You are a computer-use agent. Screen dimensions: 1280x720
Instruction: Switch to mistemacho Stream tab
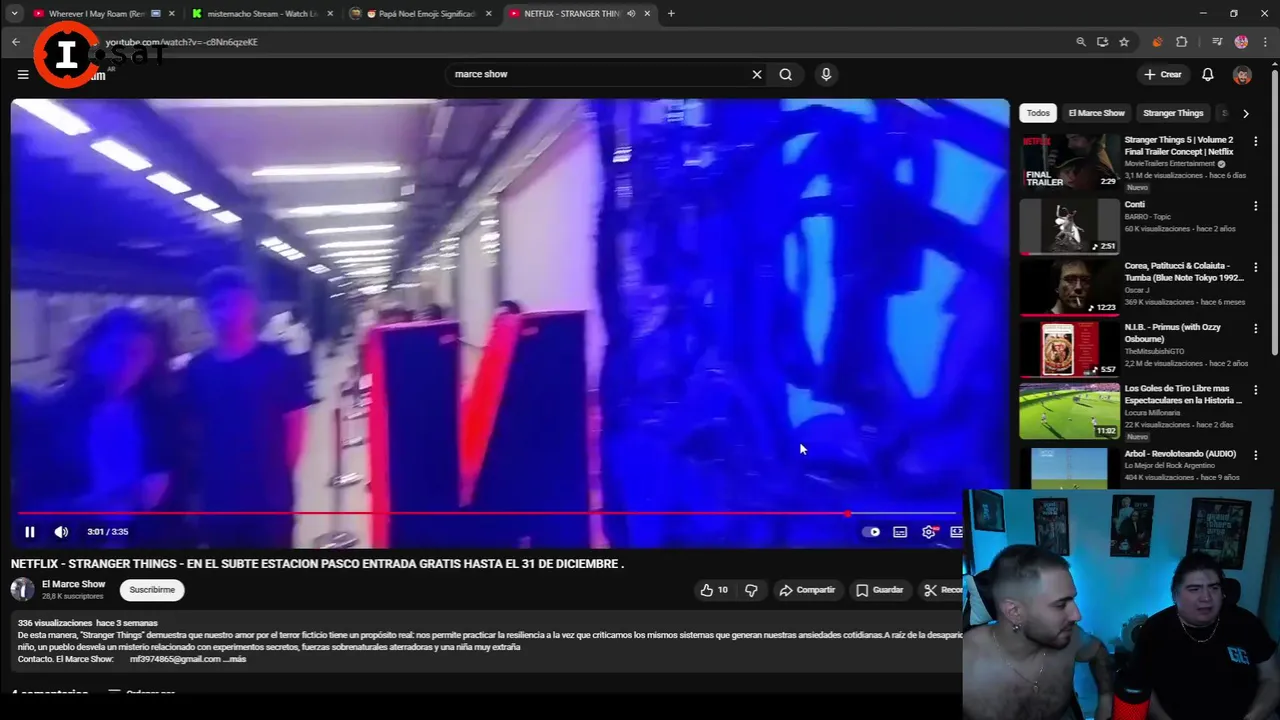262,14
